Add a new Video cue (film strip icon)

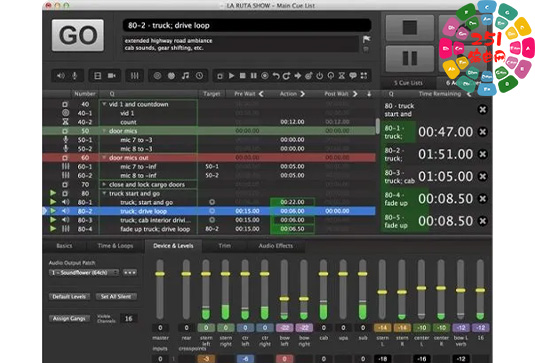98,76
